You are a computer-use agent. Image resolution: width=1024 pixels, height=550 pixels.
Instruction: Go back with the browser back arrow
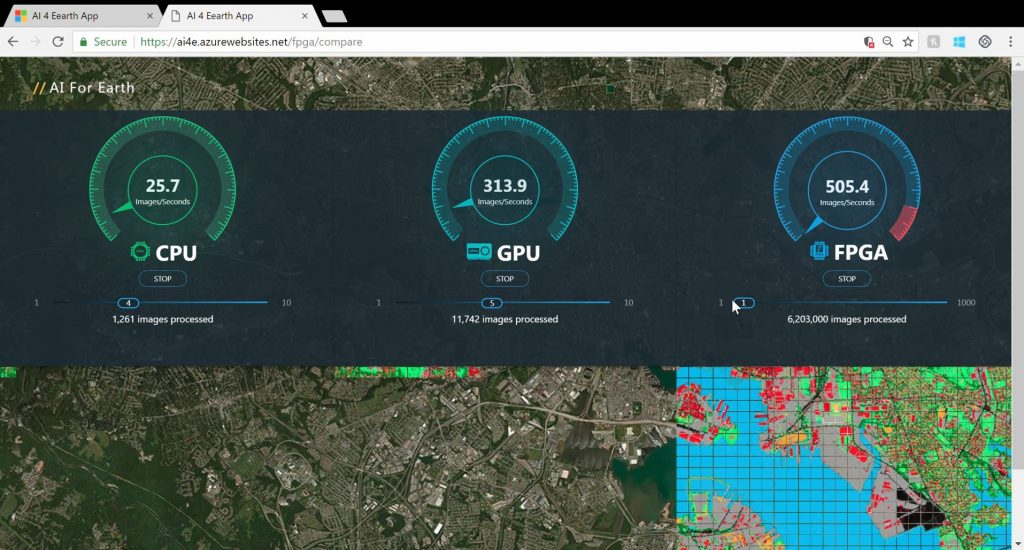coord(13,42)
